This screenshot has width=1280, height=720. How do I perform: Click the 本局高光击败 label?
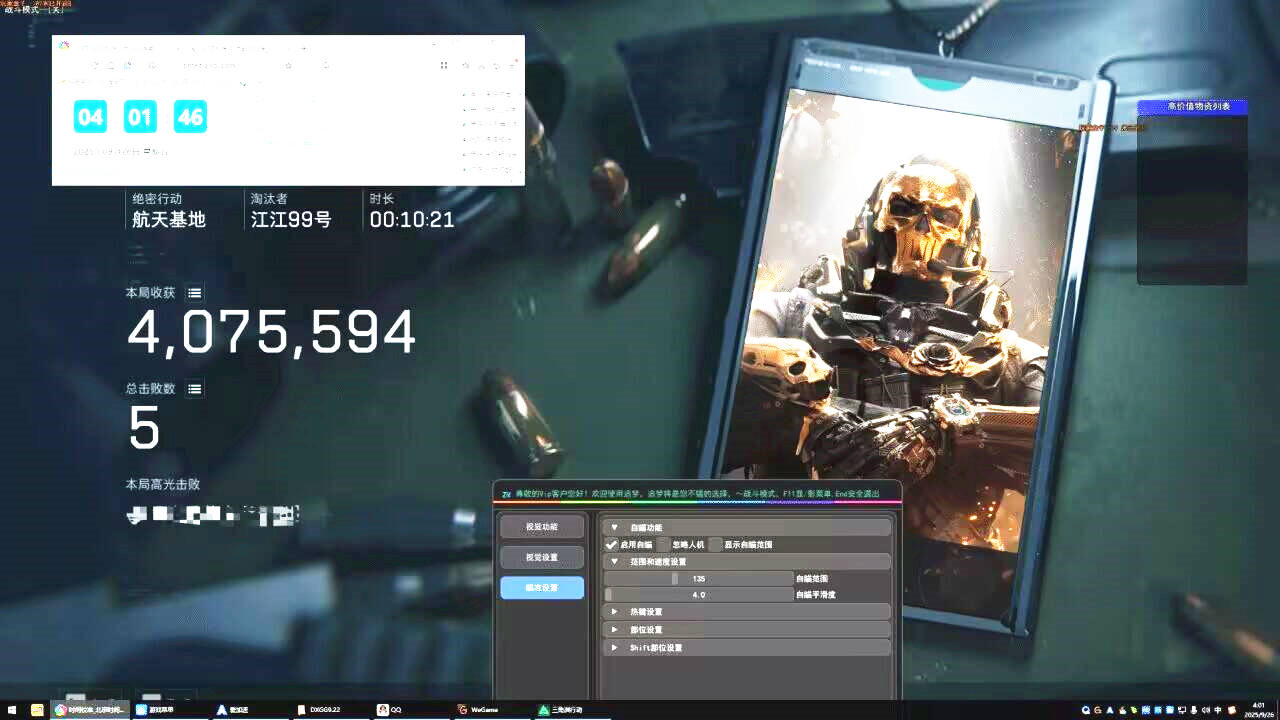pos(162,484)
